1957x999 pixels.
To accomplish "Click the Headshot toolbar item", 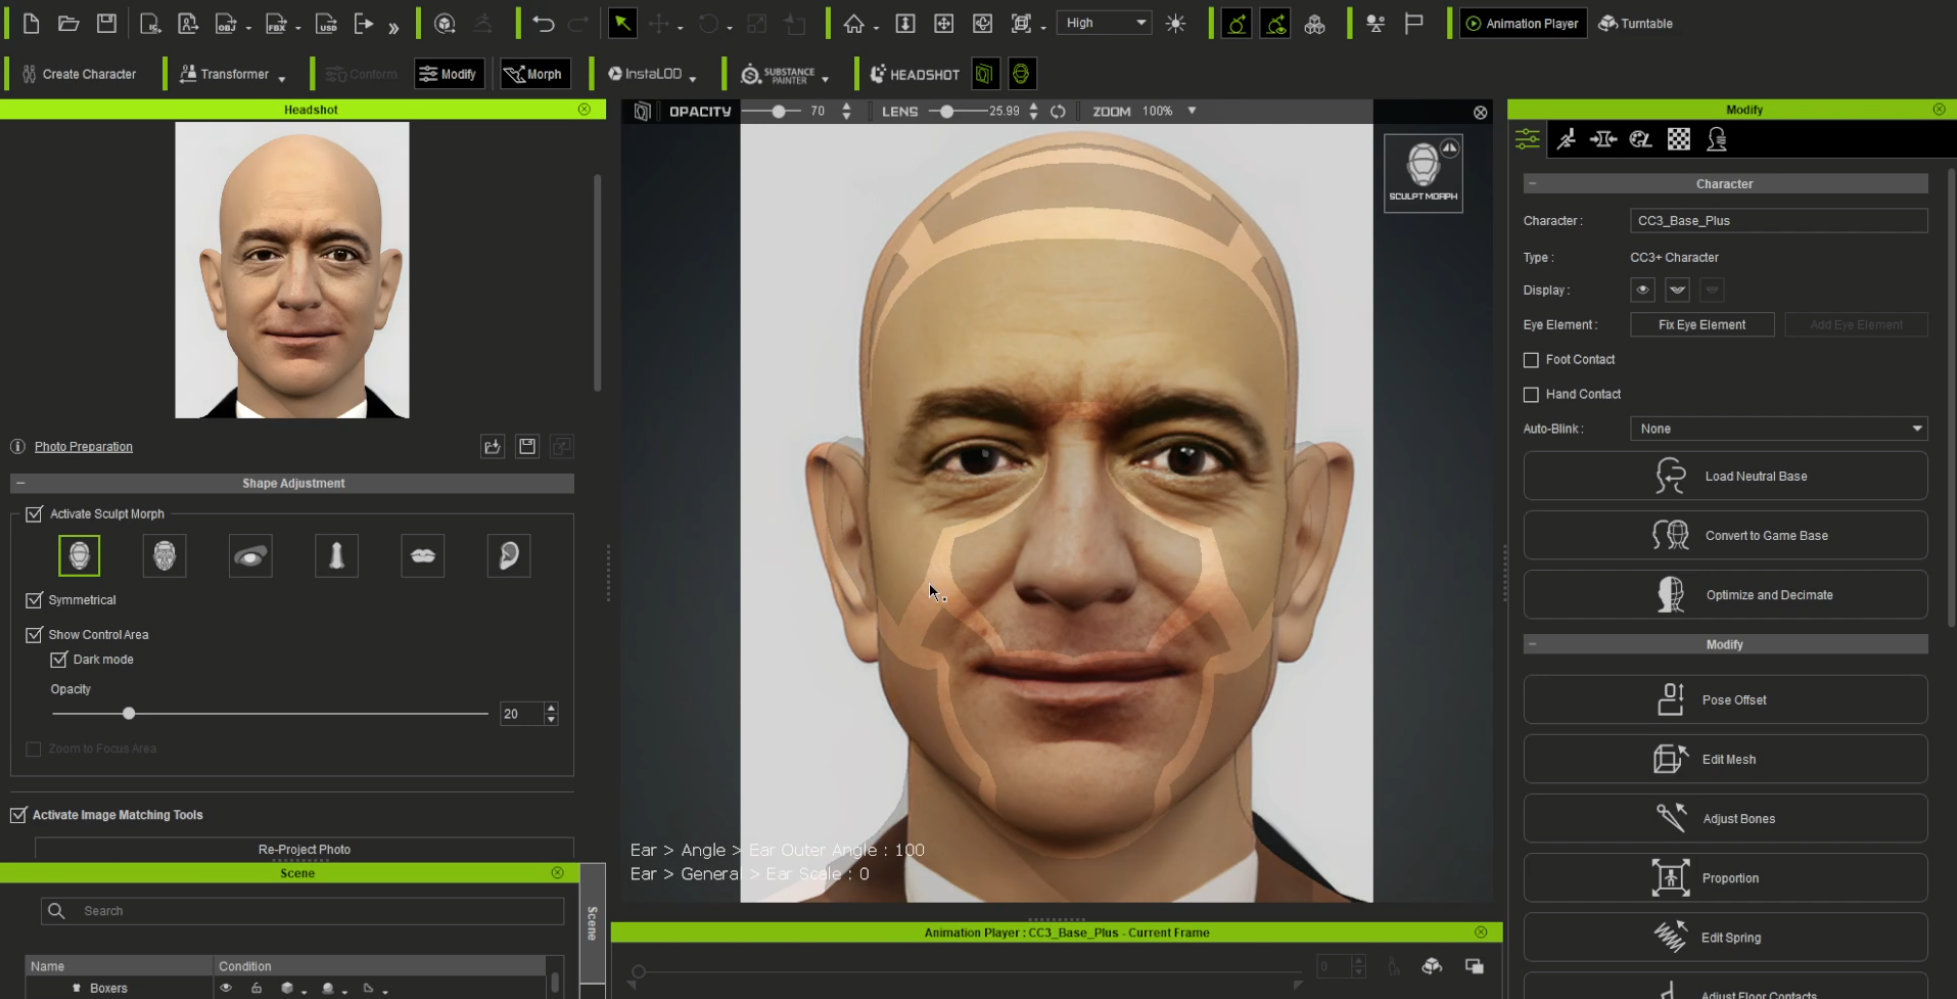I will tap(915, 74).
